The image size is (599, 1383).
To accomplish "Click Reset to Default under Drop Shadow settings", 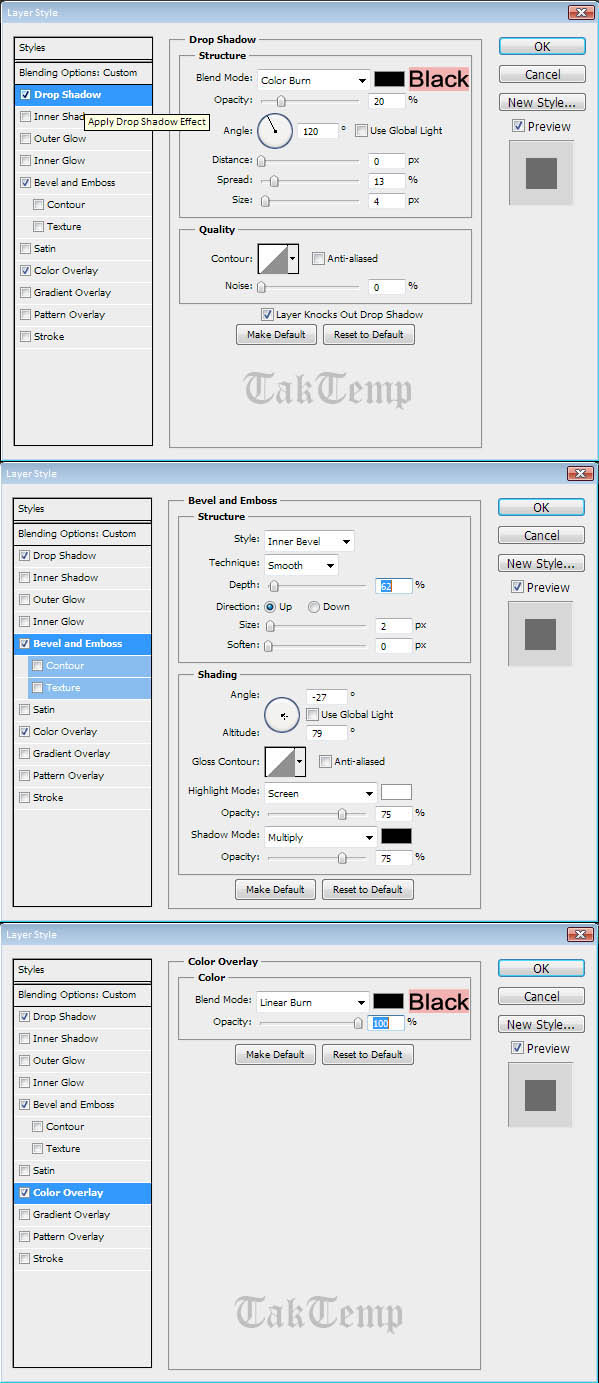I will (x=369, y=335).
